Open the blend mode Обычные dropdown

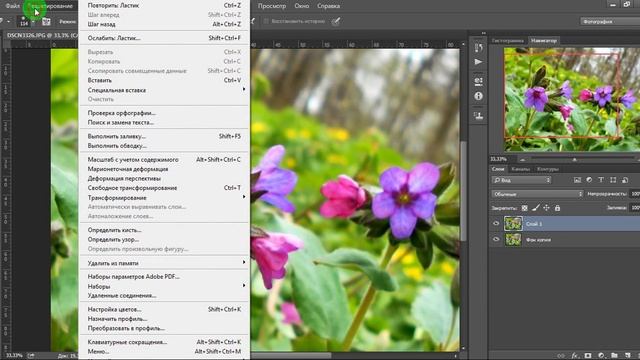click(537, 194)
